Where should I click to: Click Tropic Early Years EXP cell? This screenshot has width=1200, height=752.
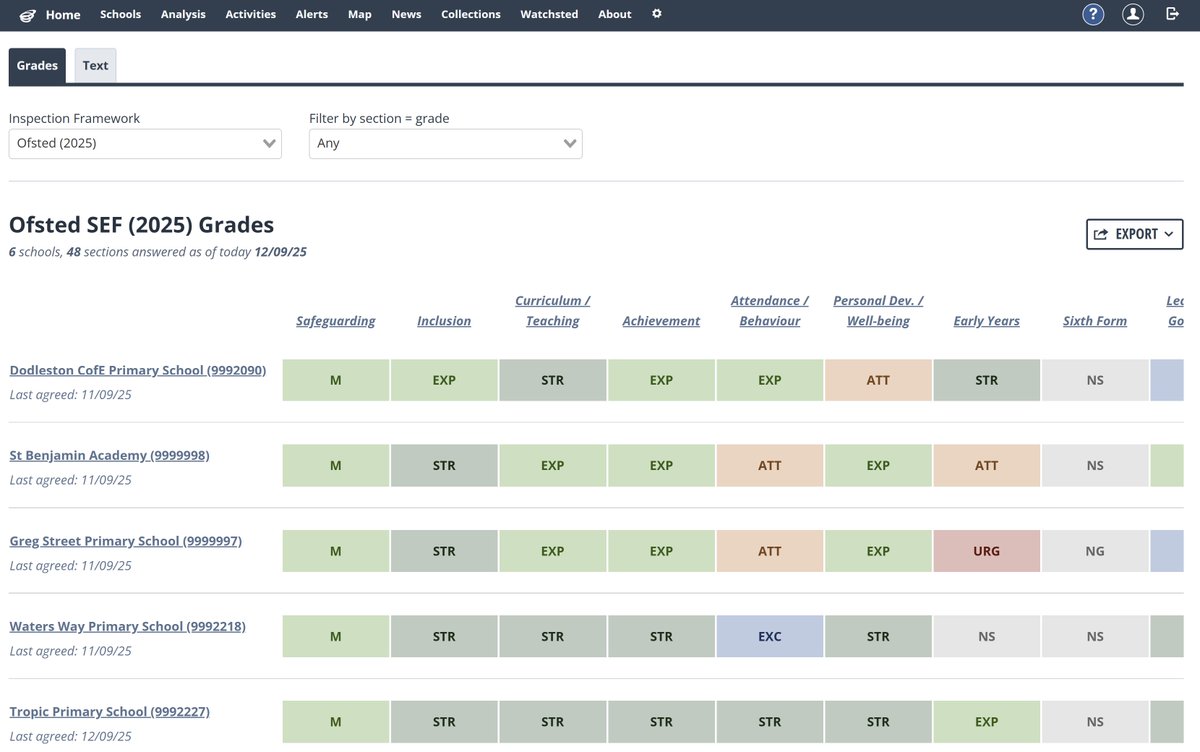[x=987, y=722]
